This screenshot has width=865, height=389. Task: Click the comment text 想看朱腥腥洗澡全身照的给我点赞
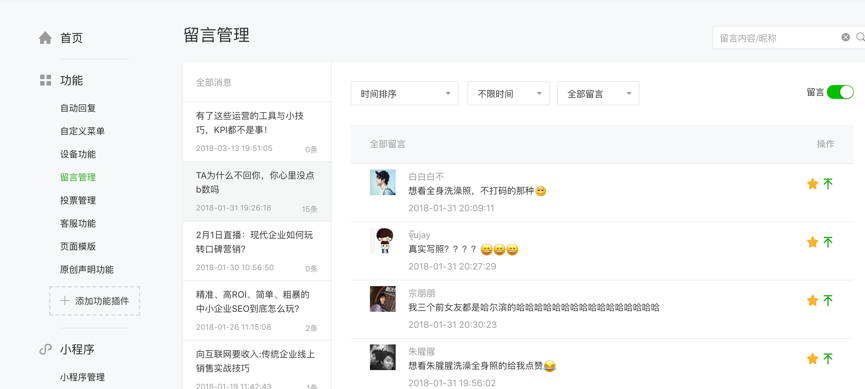(476, 365)
